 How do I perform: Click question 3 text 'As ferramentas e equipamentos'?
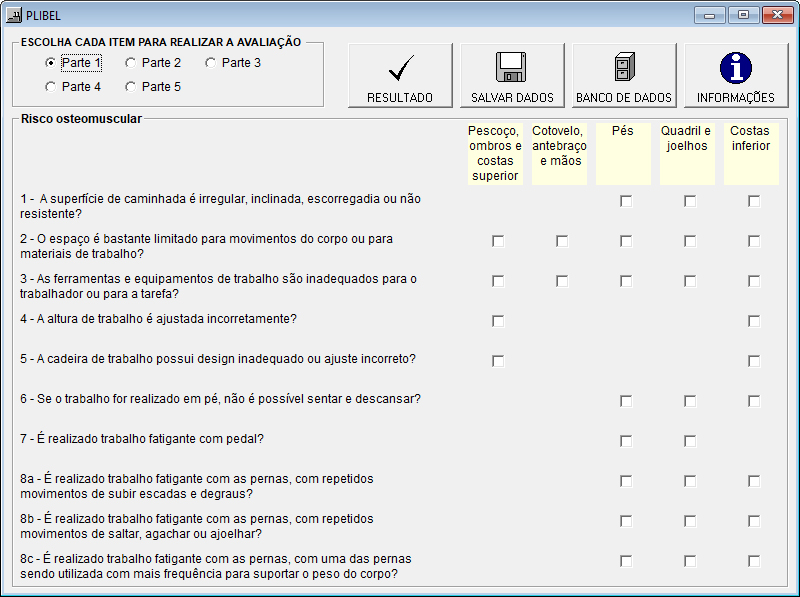tap(125, 279)
